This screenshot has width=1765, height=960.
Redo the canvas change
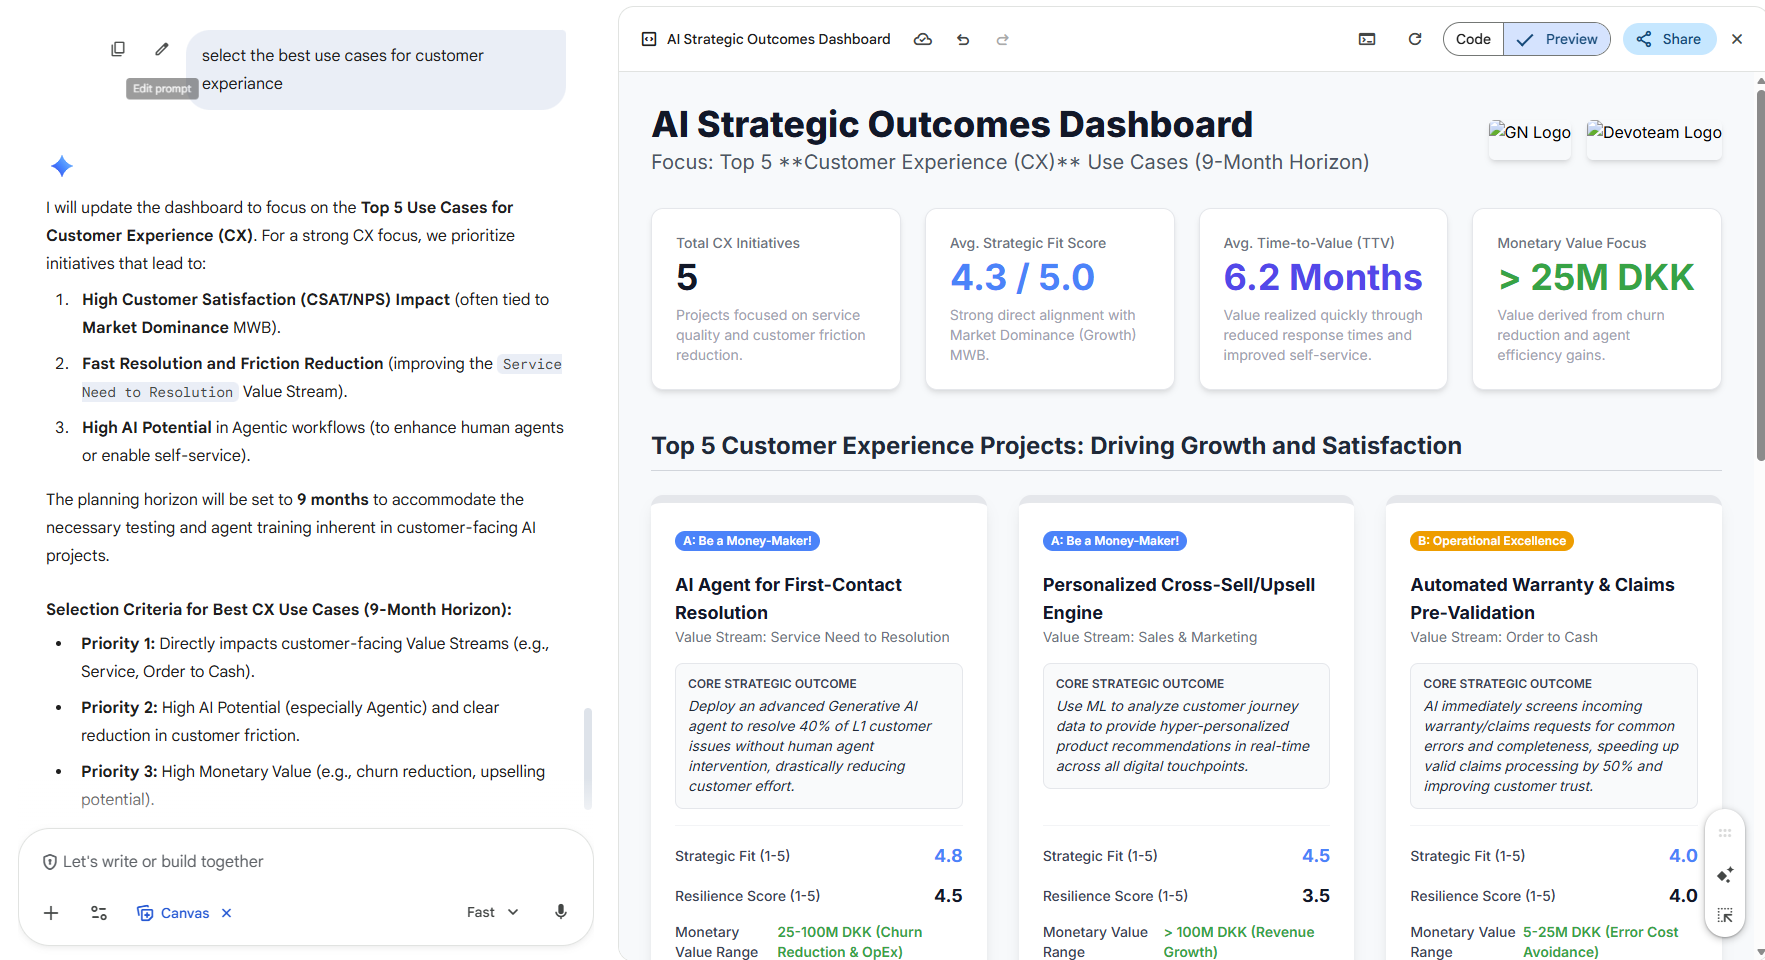click(x=1002, y=39)
